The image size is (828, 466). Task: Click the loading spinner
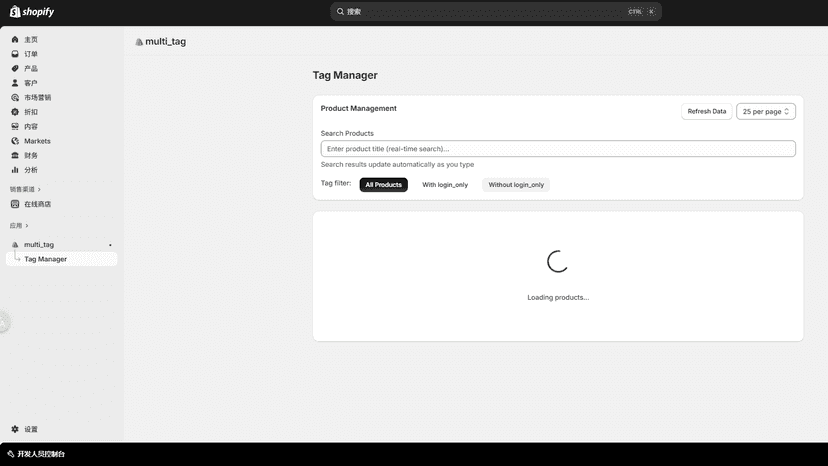click(x=558, y=262)
